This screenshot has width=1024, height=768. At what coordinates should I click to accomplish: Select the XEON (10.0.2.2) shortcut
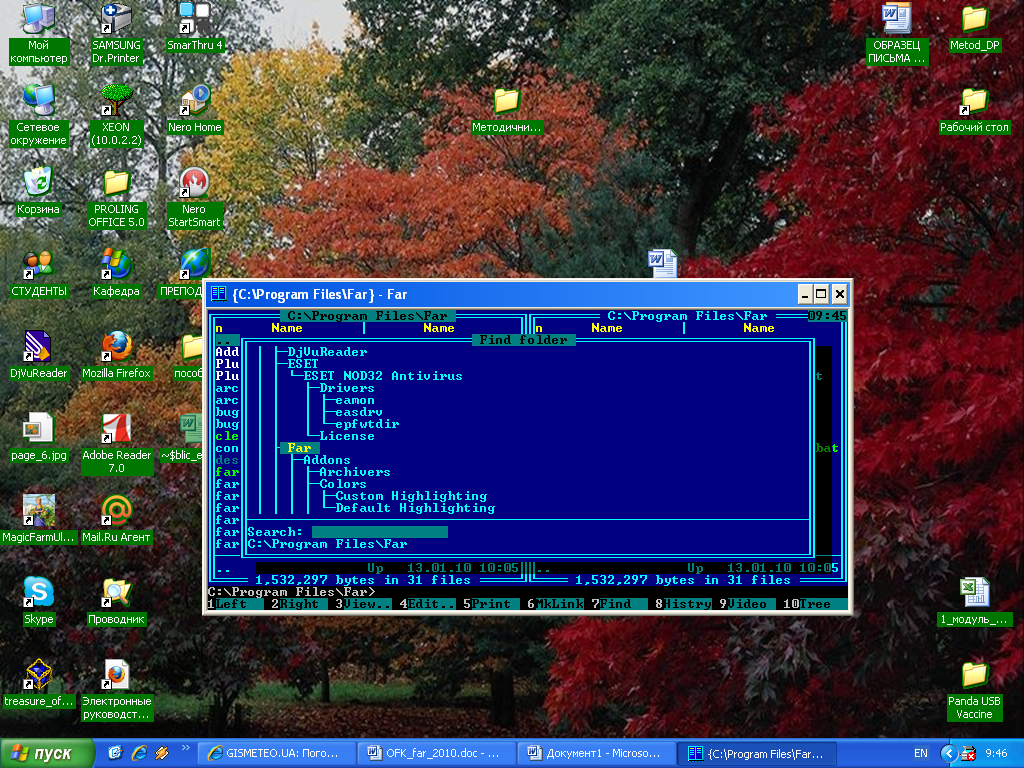point(116,116)
